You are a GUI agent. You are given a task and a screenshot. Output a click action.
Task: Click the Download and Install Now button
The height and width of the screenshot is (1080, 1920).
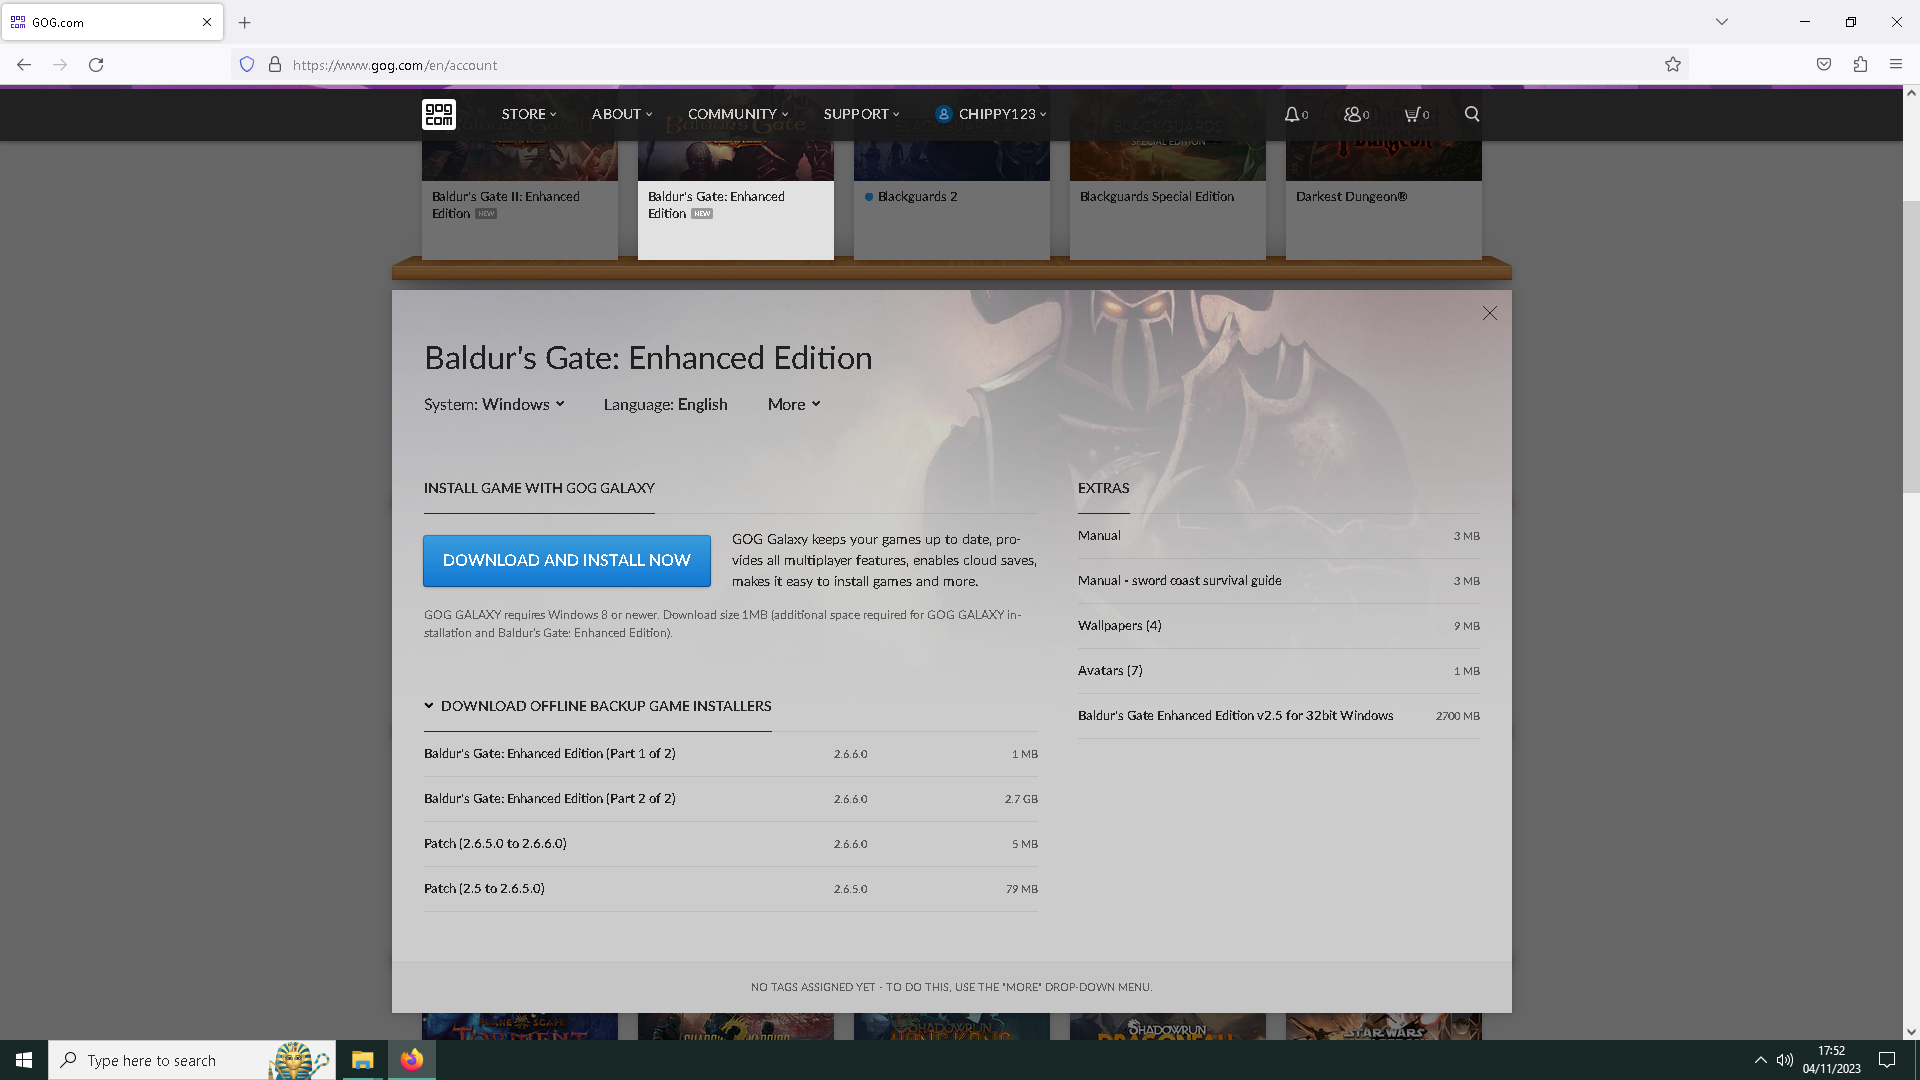pos(566,560)
